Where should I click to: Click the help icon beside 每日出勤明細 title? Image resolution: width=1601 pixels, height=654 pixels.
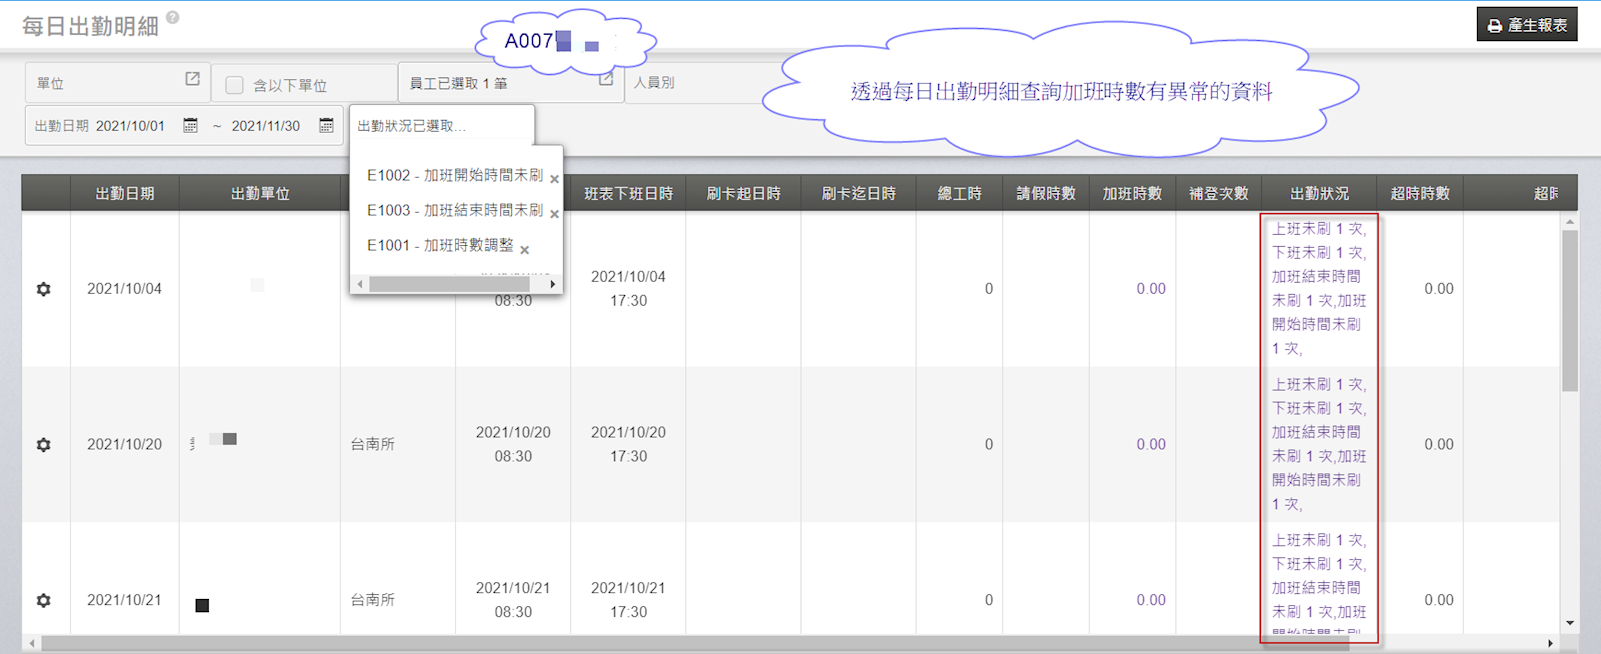point(173,17)
